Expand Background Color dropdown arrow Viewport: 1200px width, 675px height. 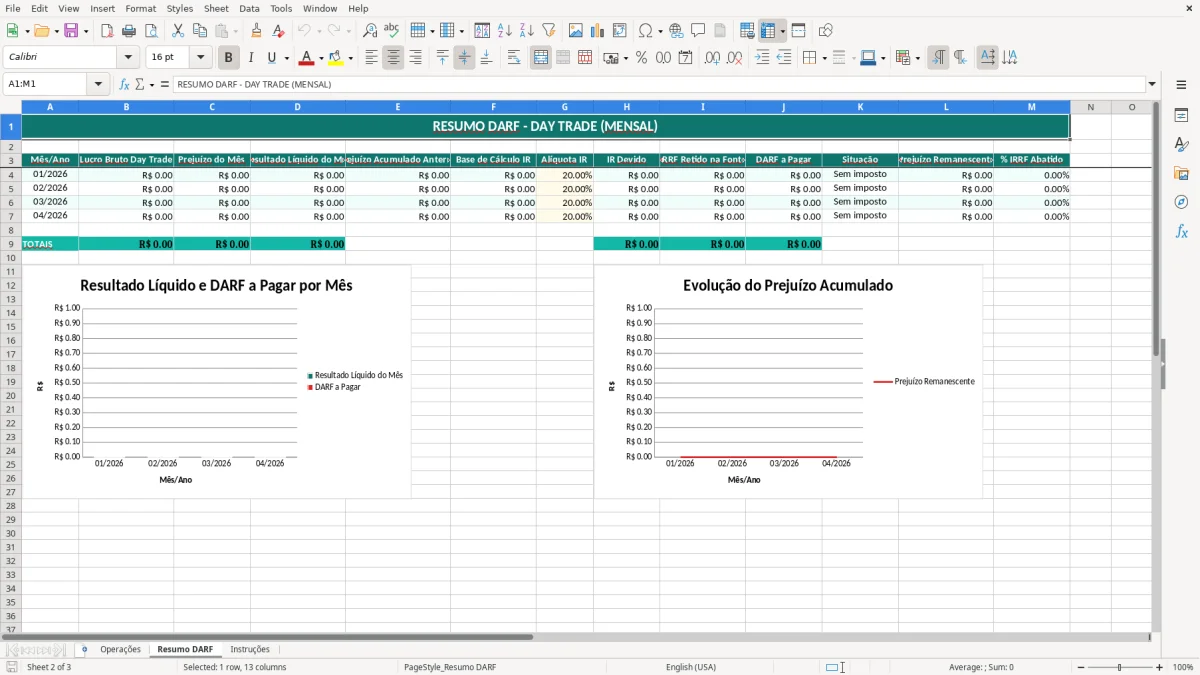click(349, 58)
